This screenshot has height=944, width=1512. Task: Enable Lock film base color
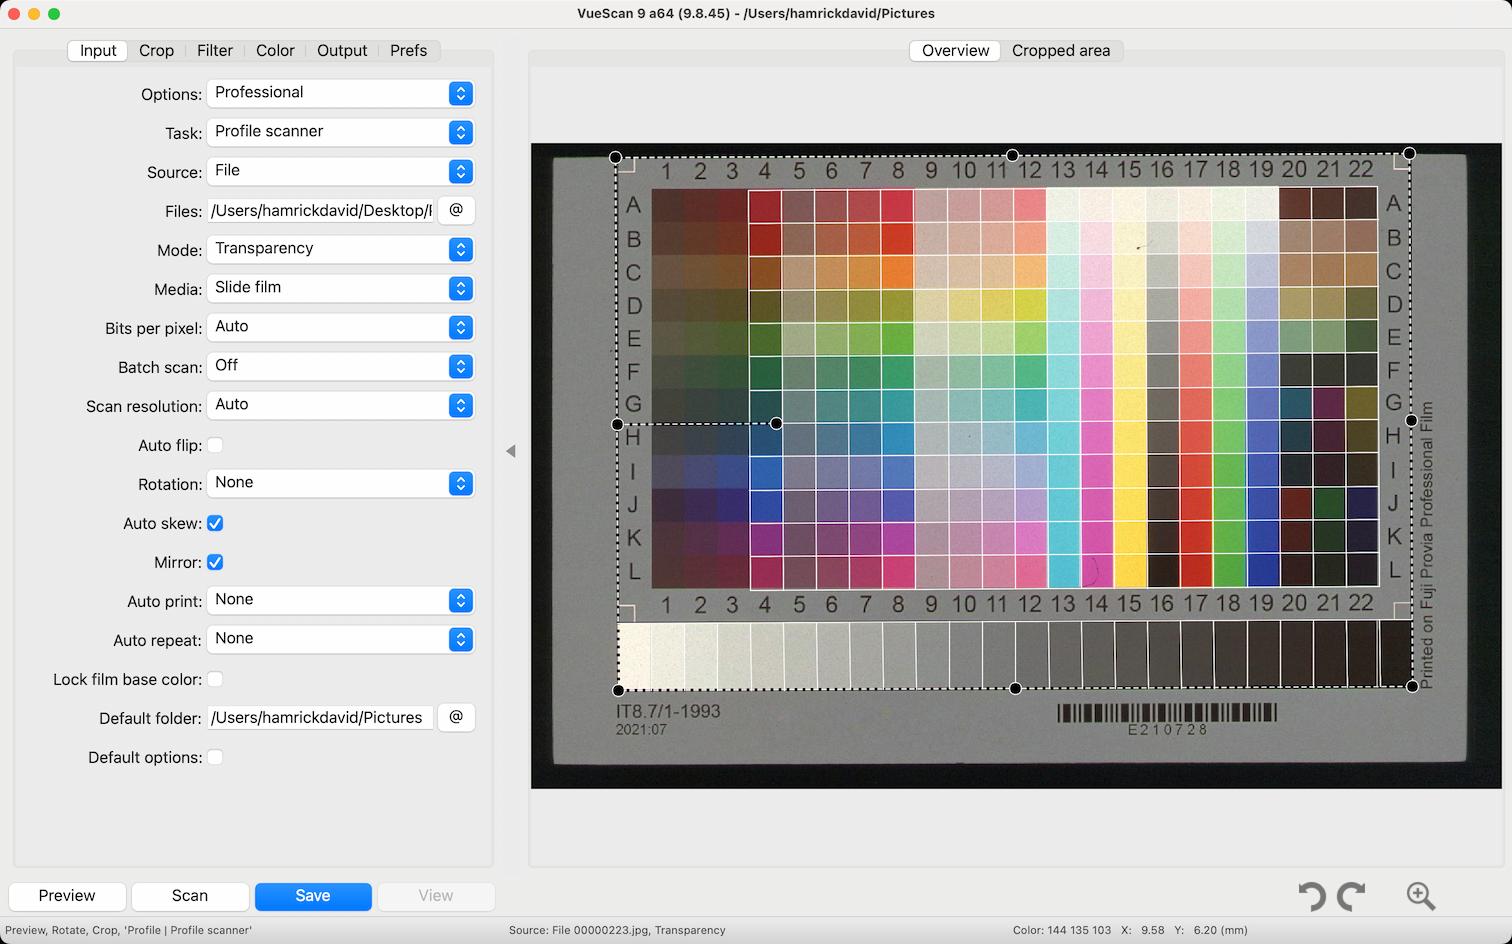tap(215, 679)
